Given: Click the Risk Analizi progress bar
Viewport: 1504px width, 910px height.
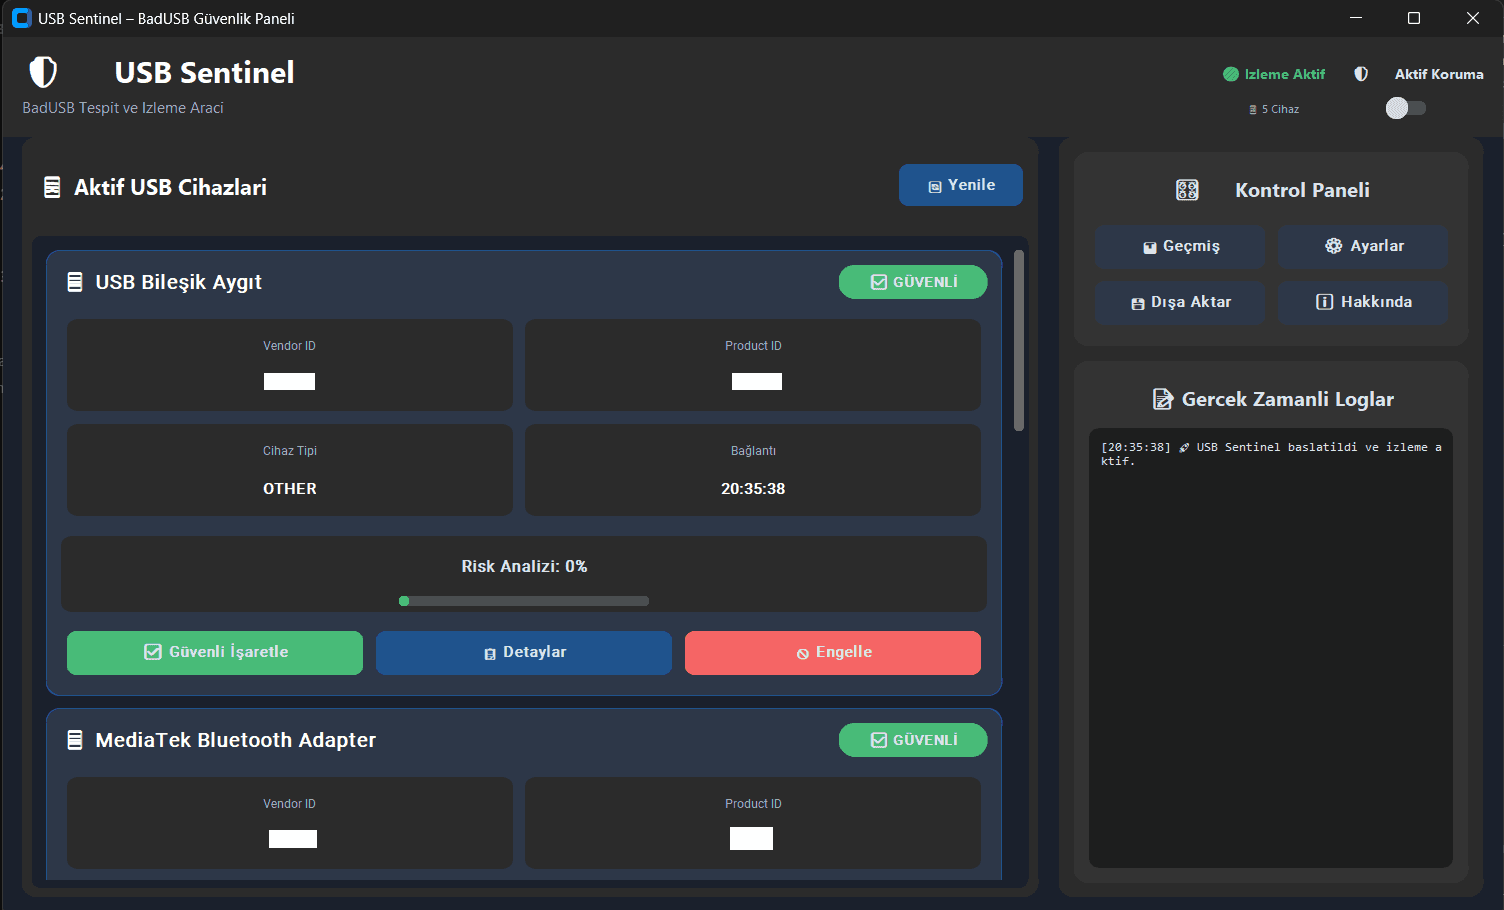Looking at the screenshot, I should [x=524, y=601].
